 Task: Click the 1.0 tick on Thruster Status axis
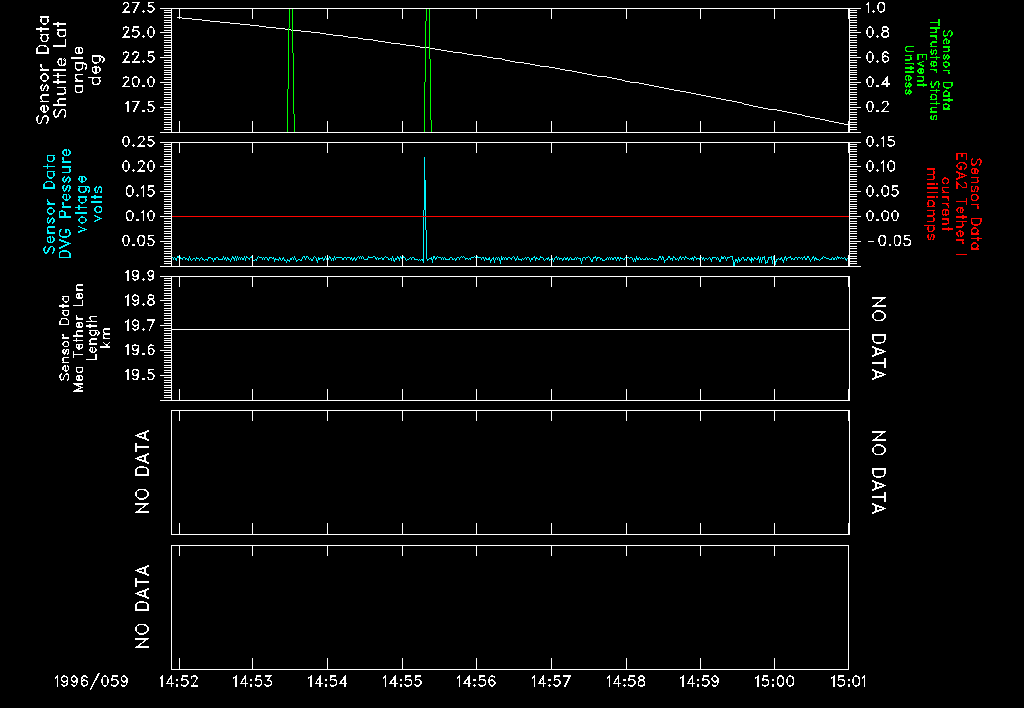pyautogui.click(x=876, y=7)
